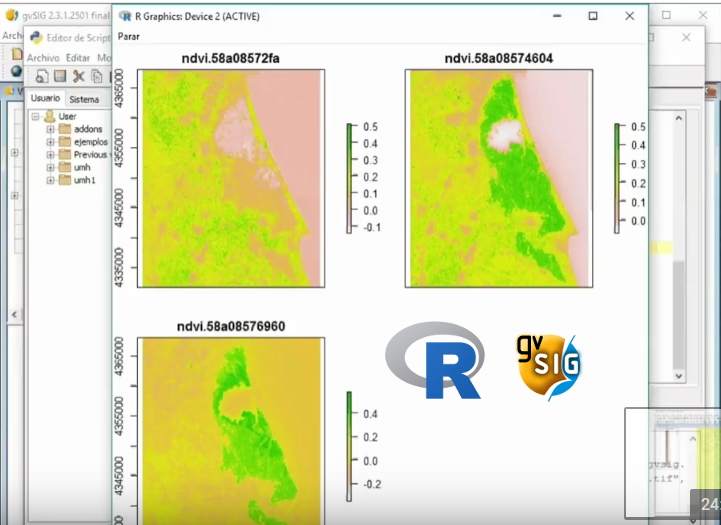
Task: Click the R logo image
Action: click(x=435, y=361)
